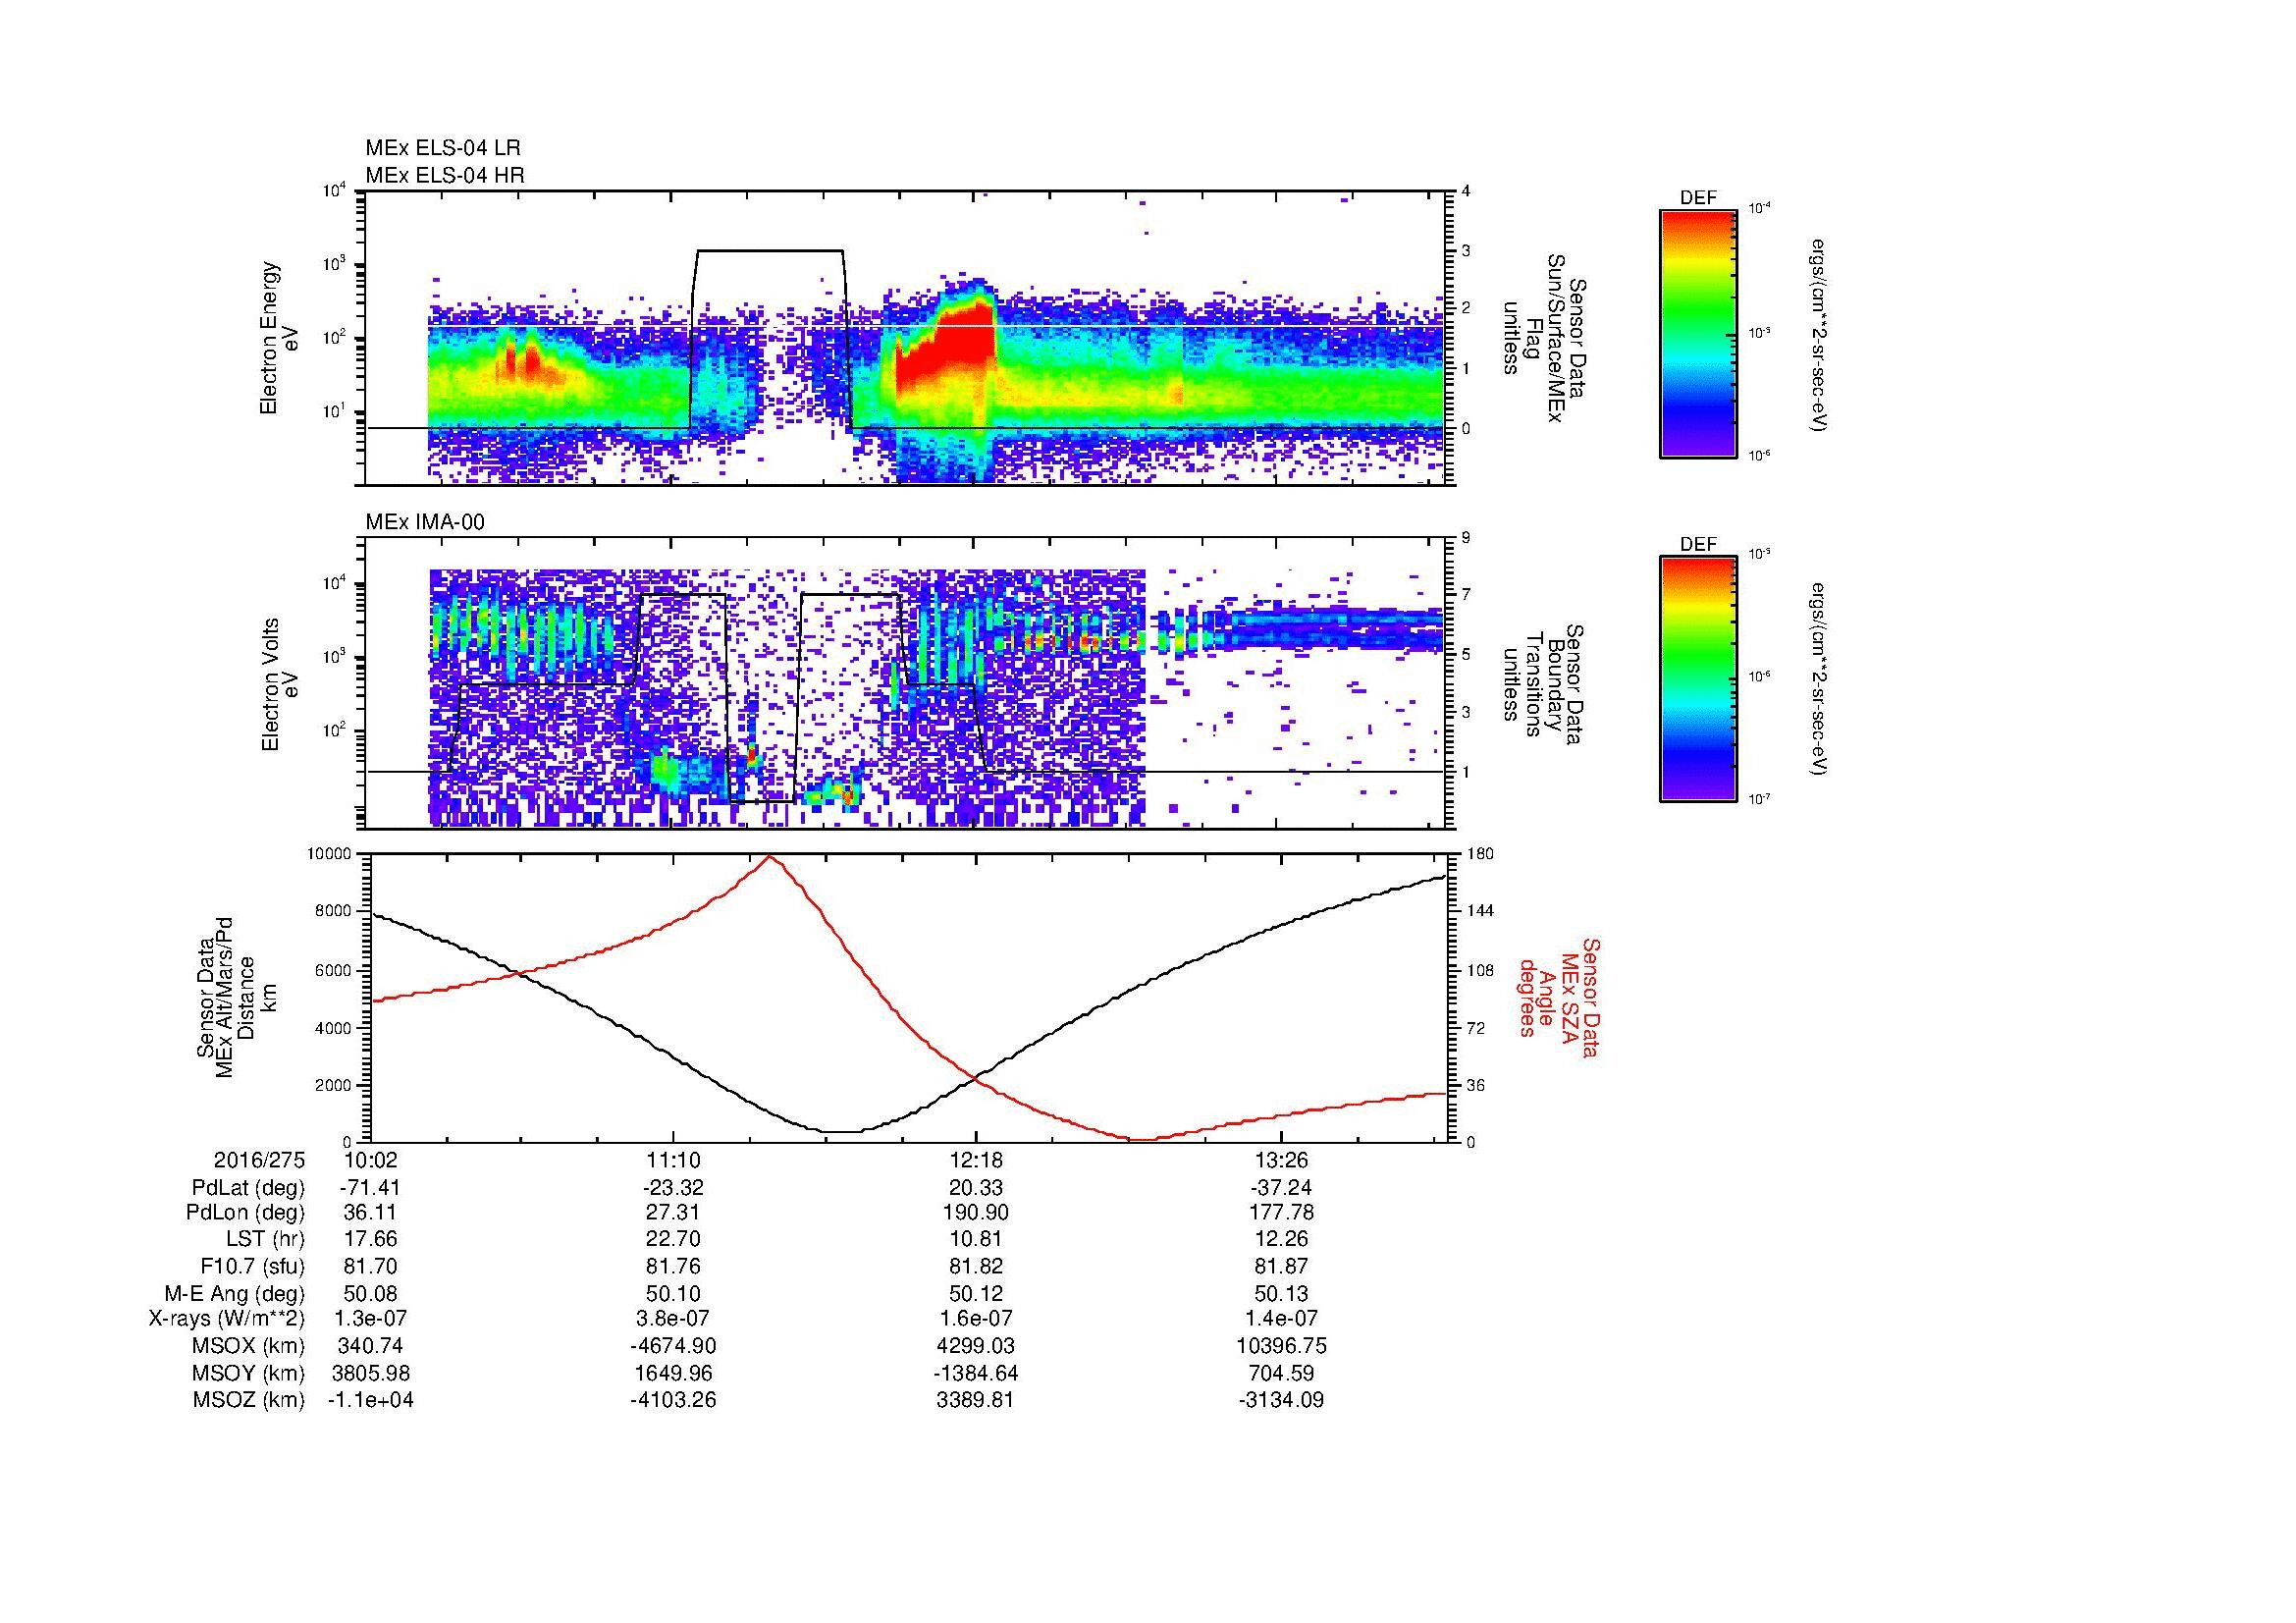Click the 'F10.7 (sfu)' row label

[x=252, y=1266]
